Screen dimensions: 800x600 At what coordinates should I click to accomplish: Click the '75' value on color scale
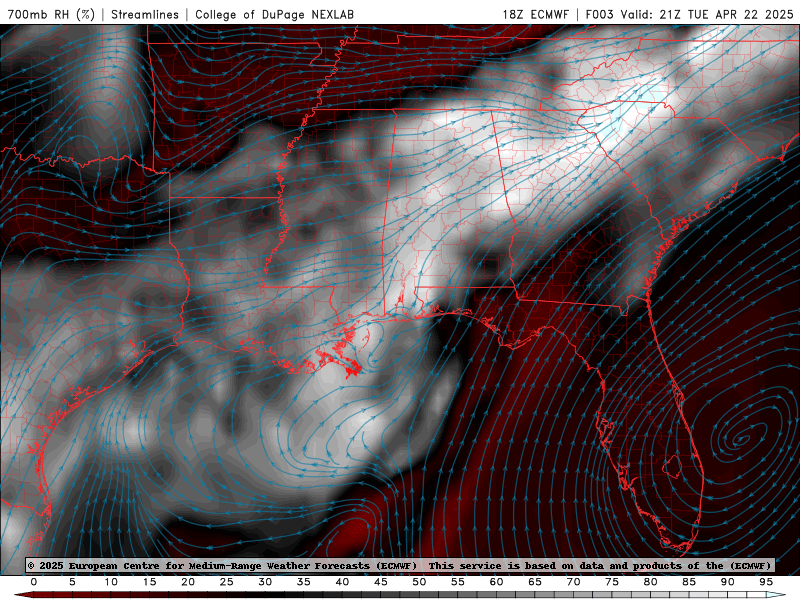[x=612, y=582]
